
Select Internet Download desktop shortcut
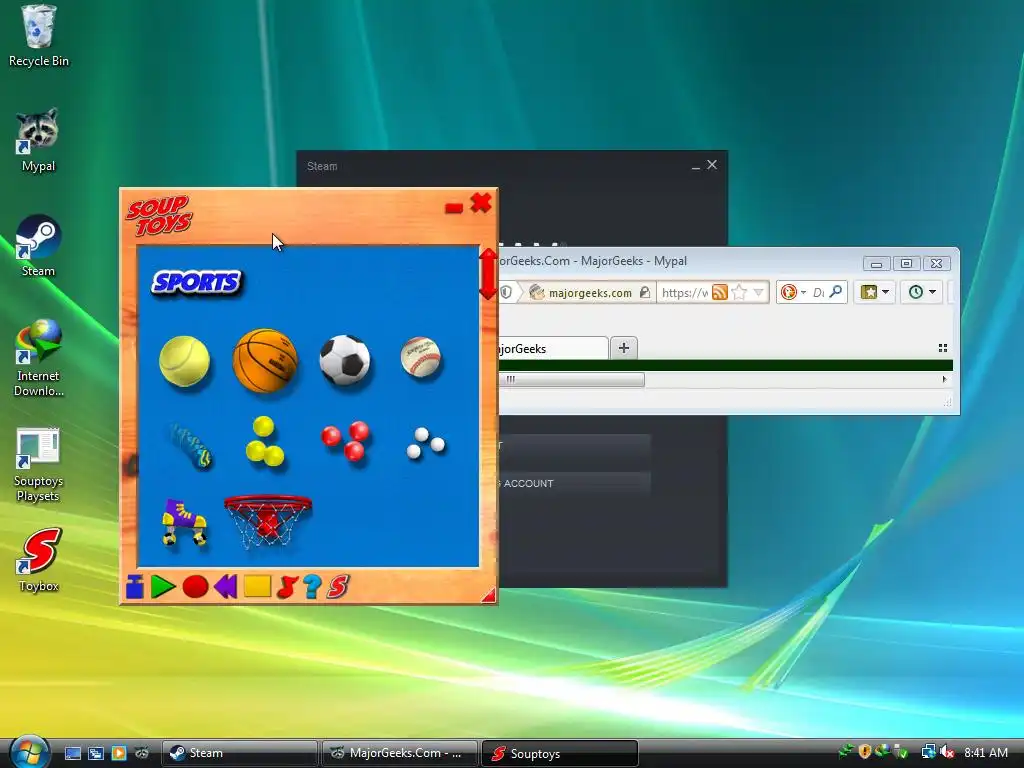coord(39,358)
